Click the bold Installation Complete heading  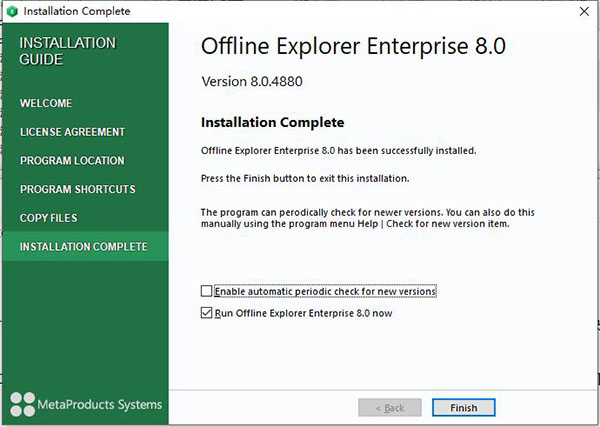(x=272, y=122)
